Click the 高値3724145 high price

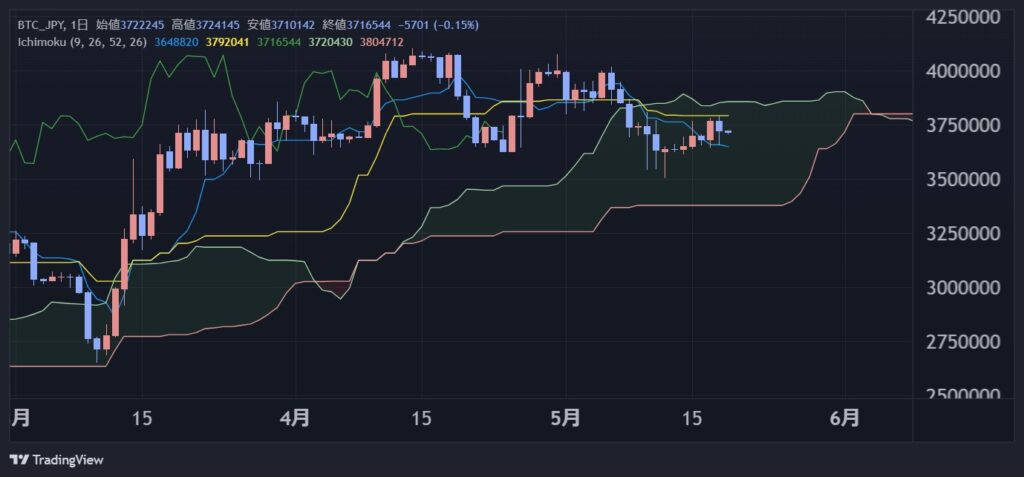click(206, 25)
